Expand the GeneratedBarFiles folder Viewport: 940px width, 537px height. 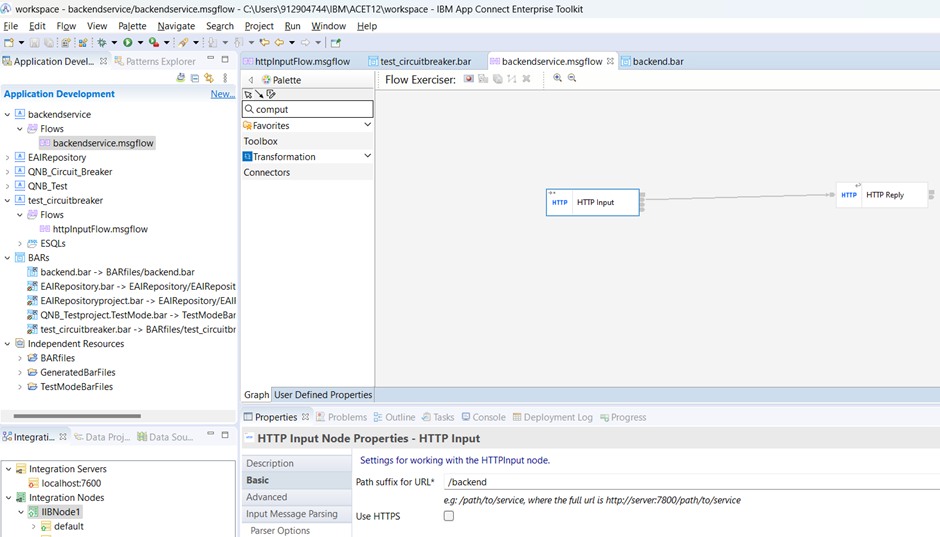click(x=20, y=372)
